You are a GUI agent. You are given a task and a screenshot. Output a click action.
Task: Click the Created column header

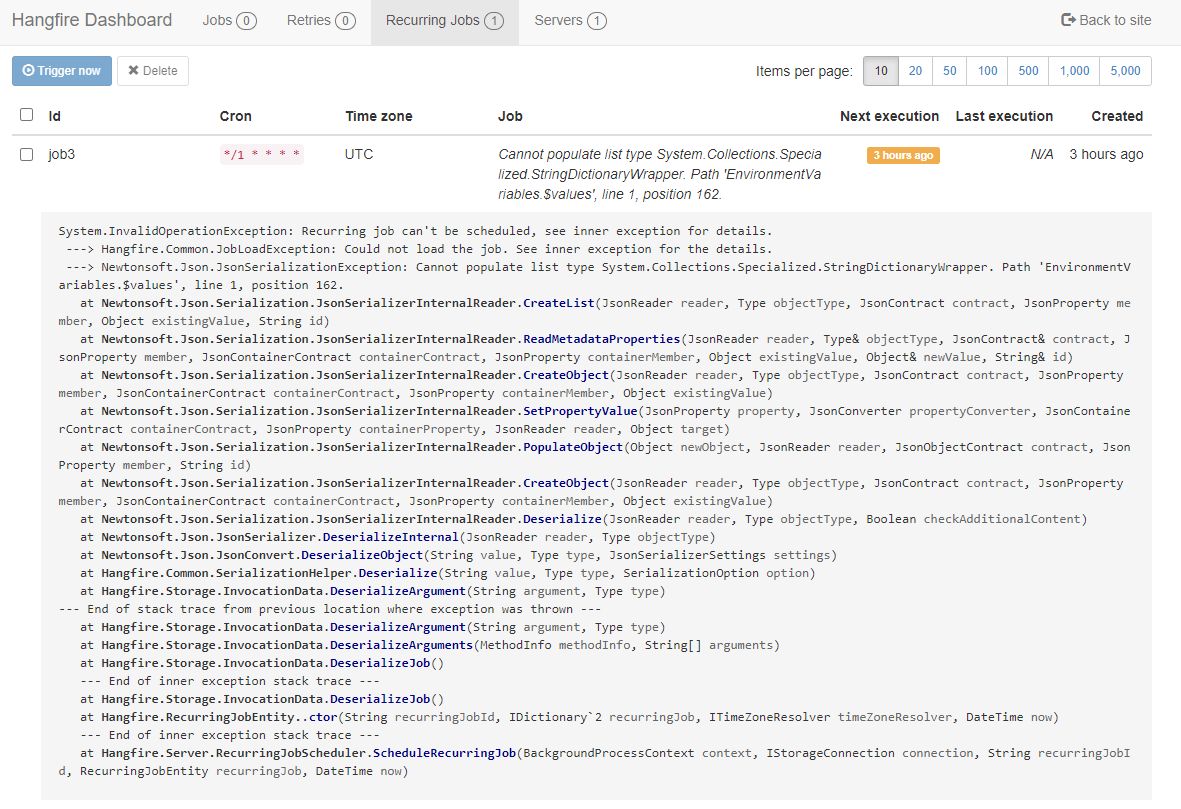point(1117,116)
